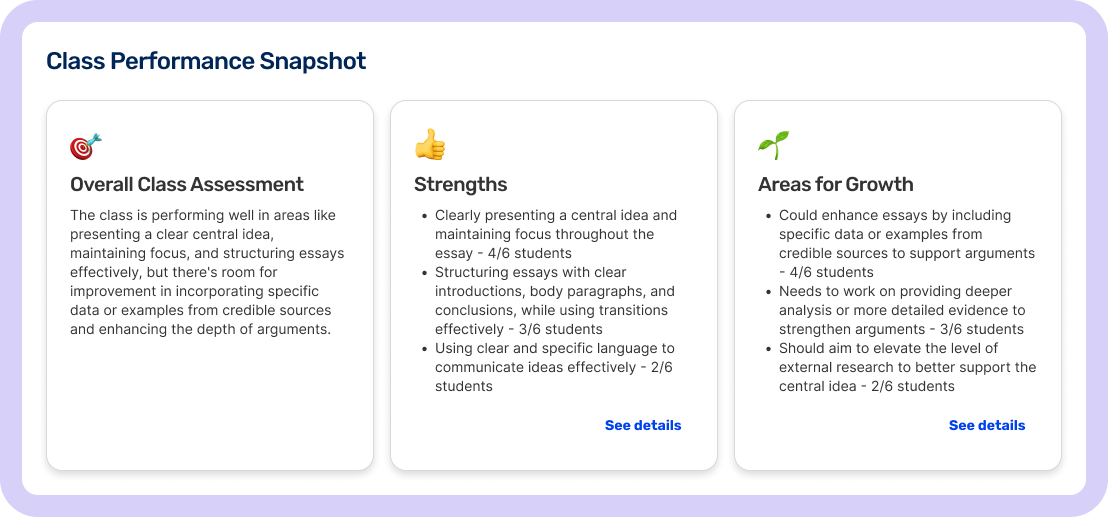Viewport: 1108px width, 517px height.
Task: Click blank space left of Growth See details
Action: 845,425
